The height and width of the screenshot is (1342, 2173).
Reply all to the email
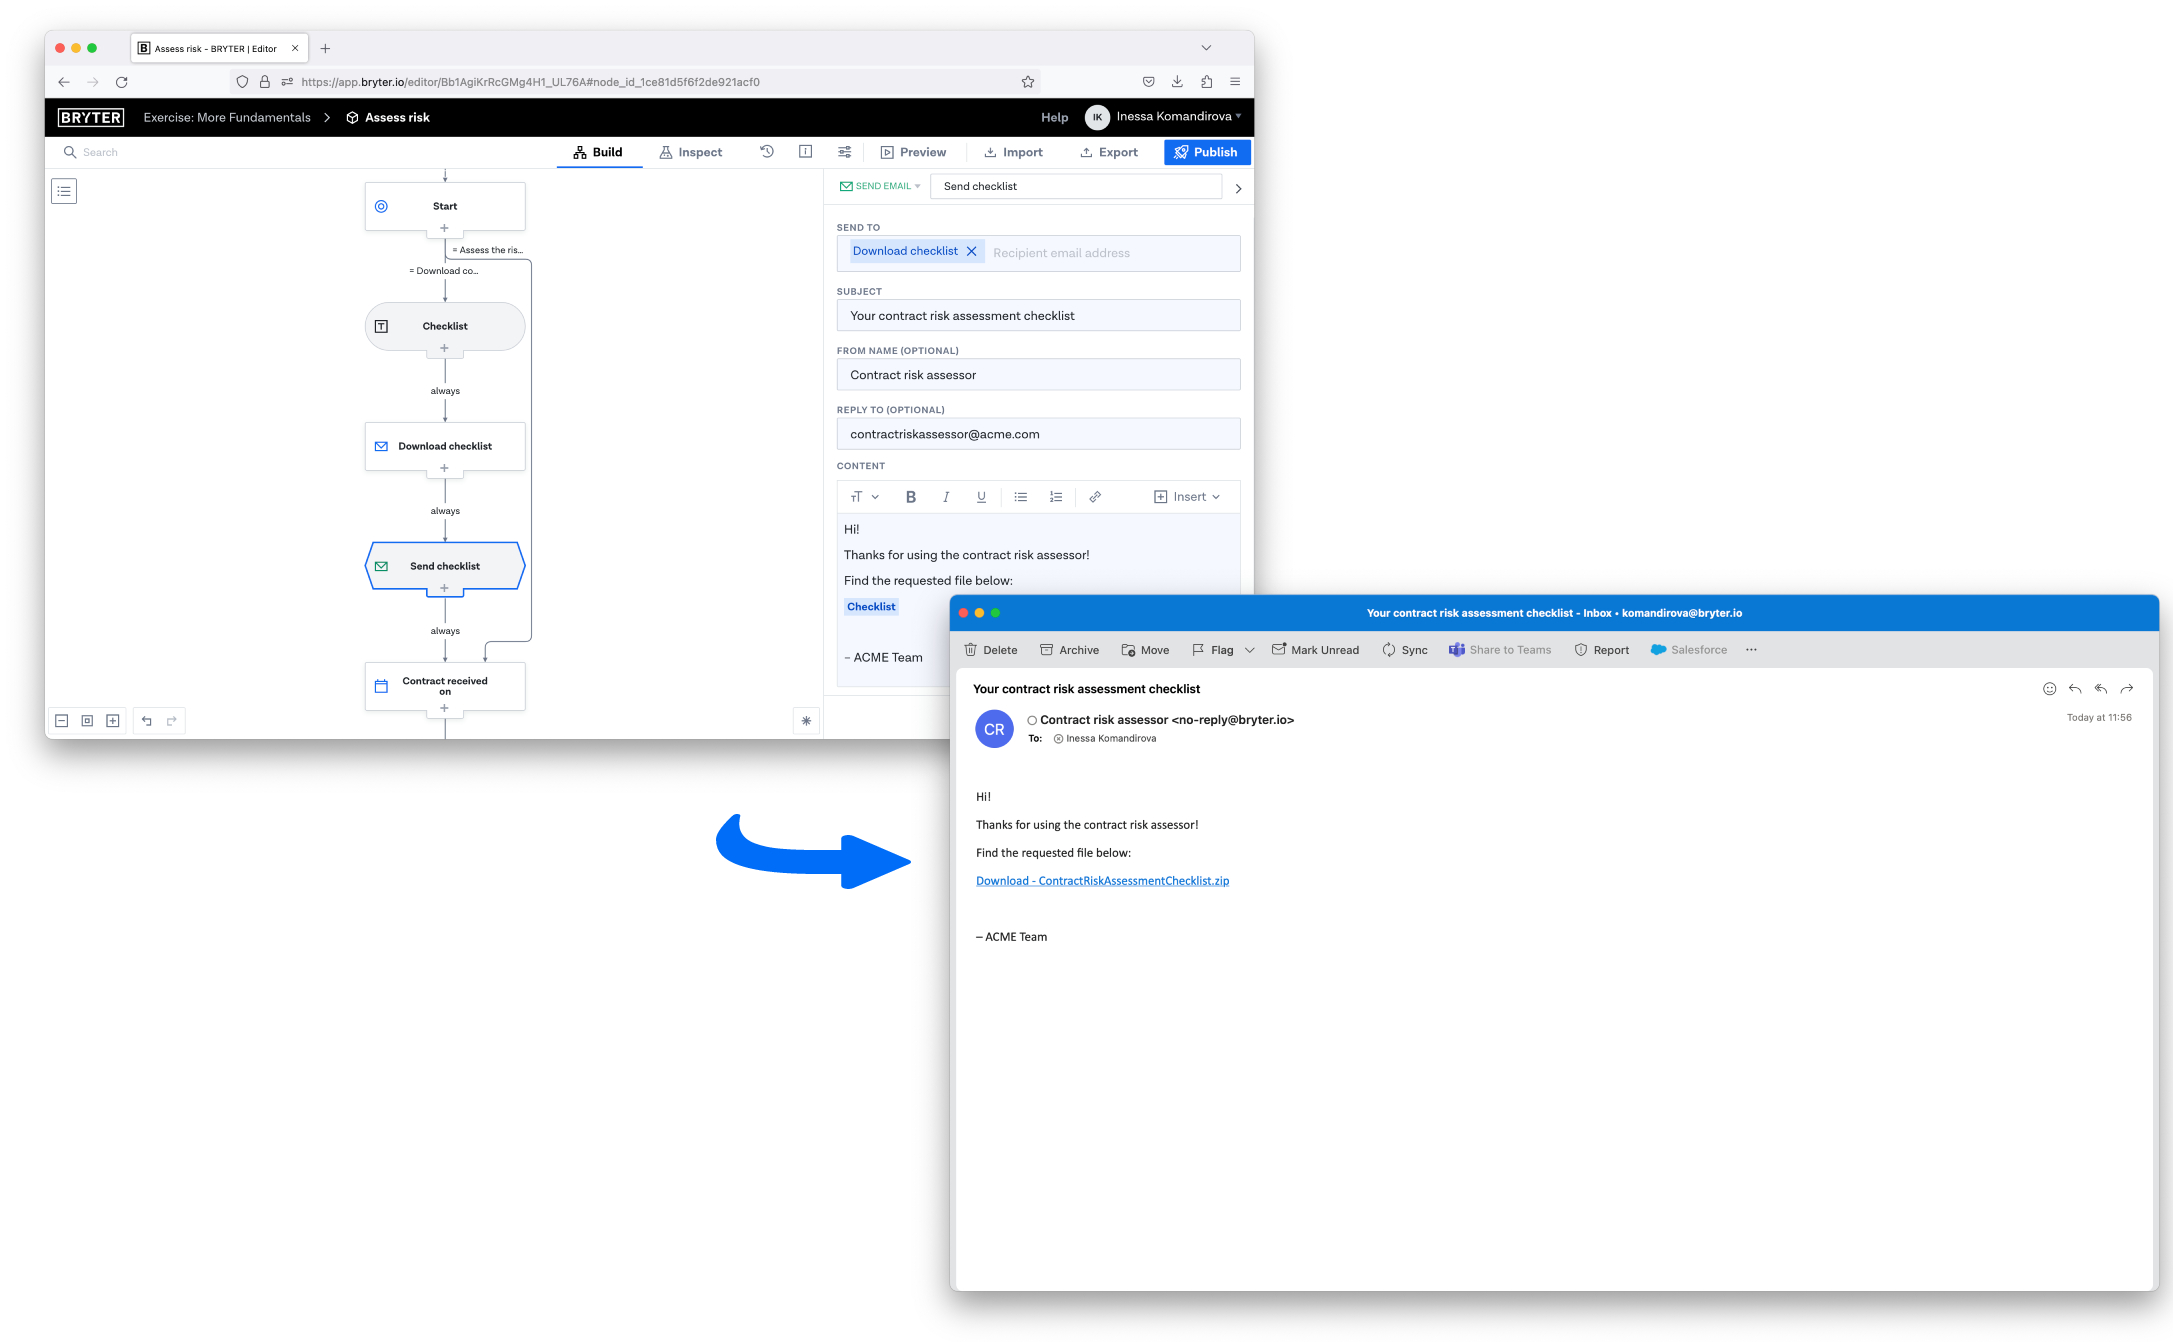[x=2101, y=689]
